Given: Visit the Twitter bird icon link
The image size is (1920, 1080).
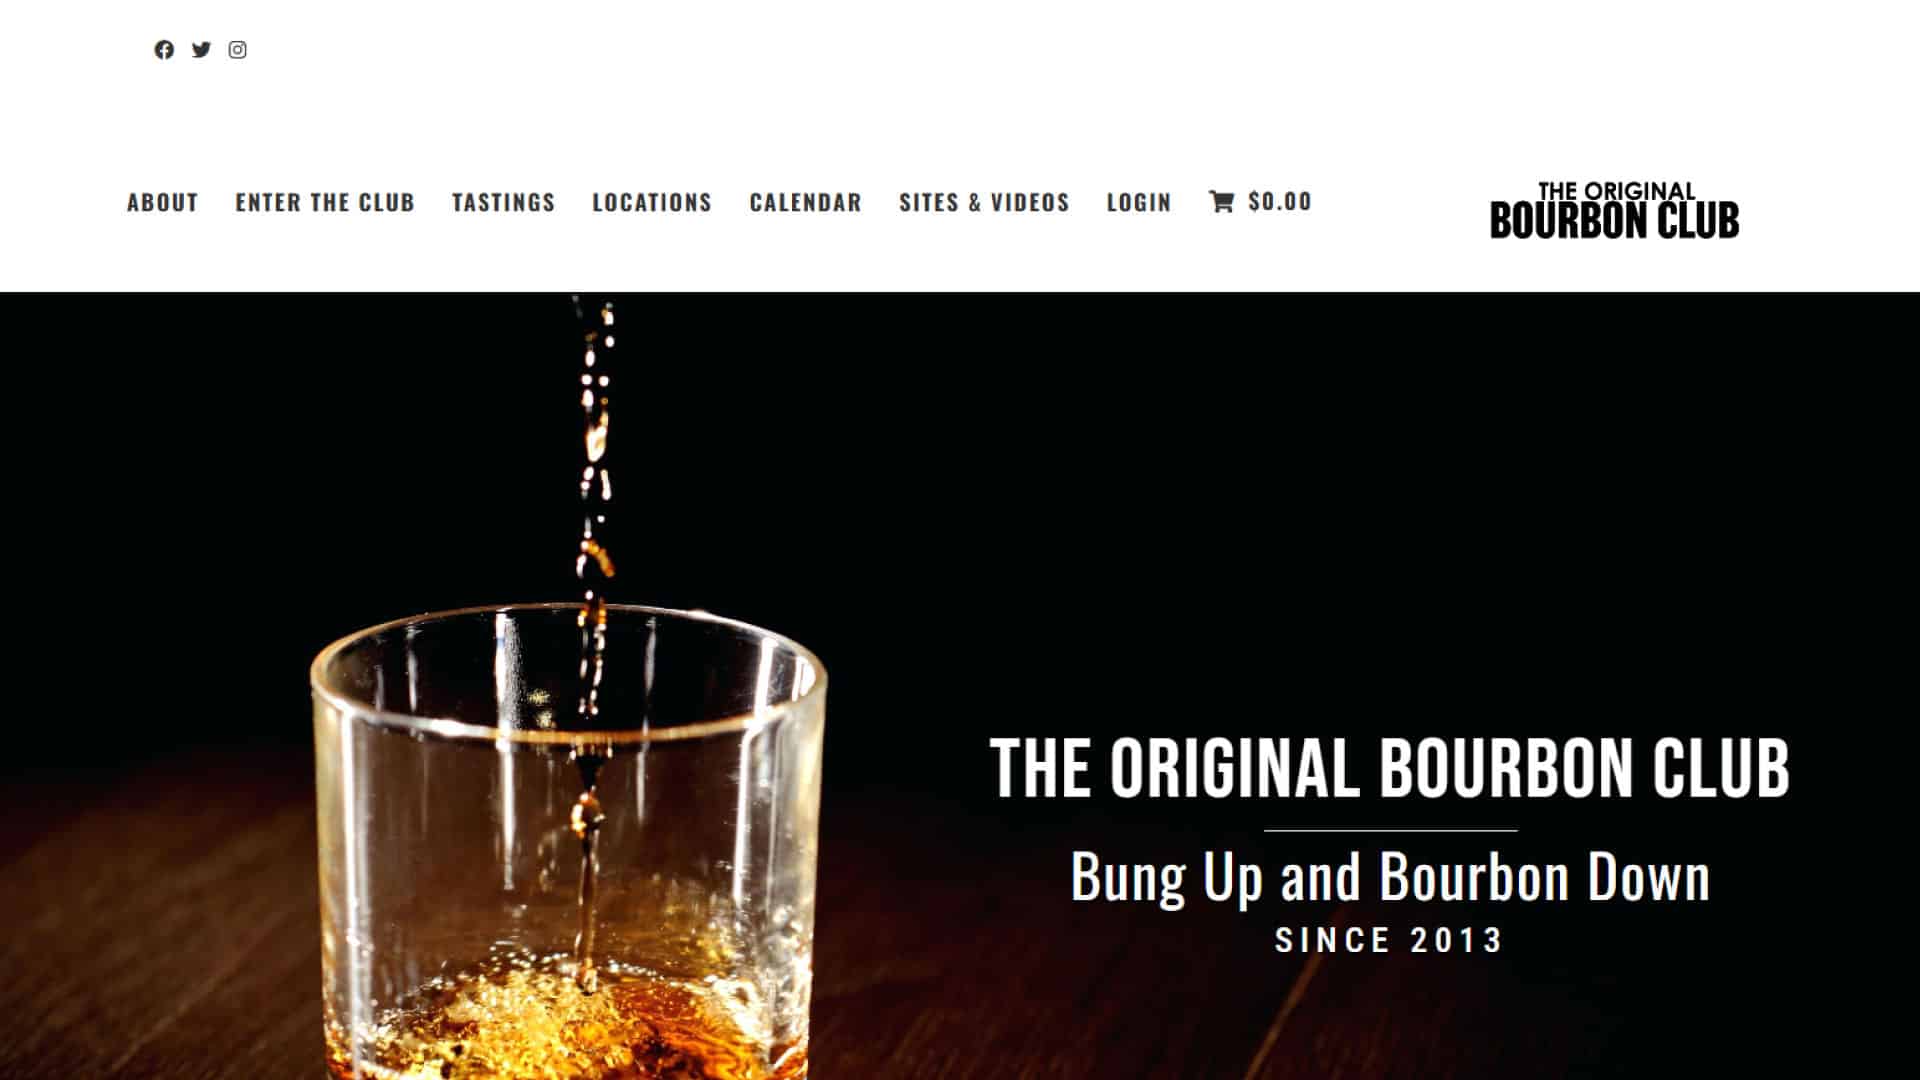Looking at the screenshot, I should [201, 50].
